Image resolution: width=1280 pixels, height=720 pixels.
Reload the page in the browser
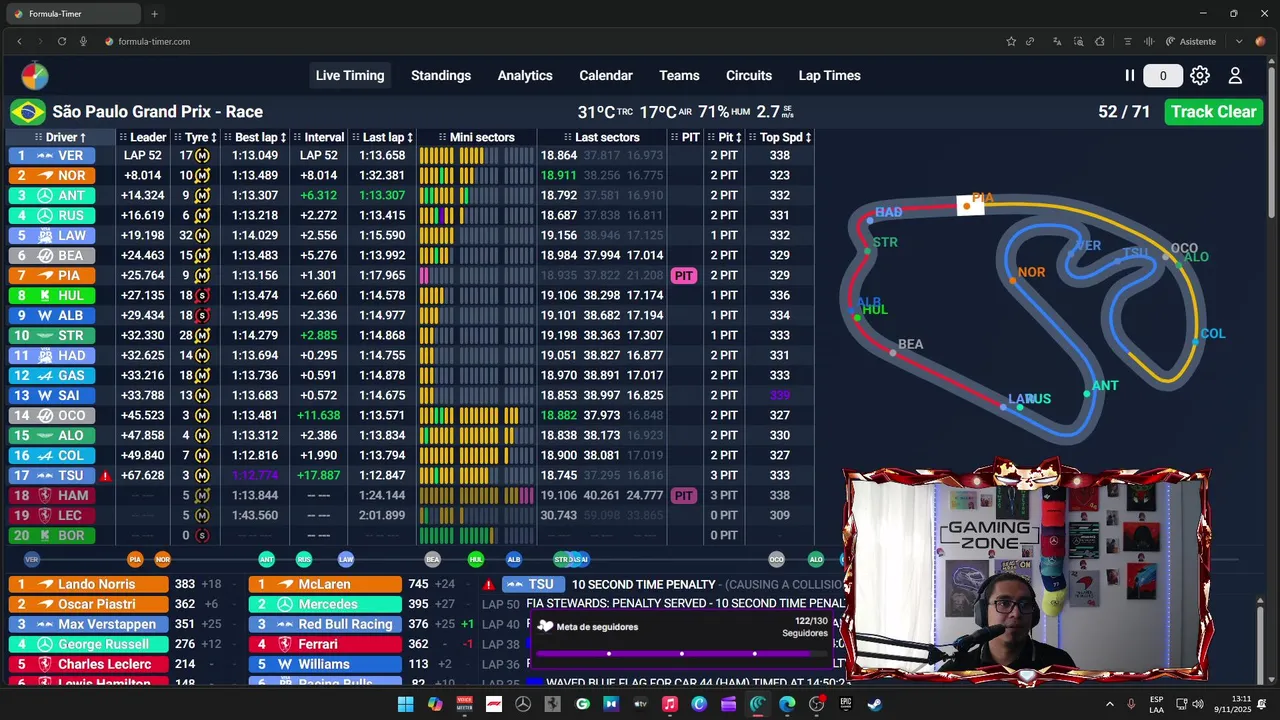click(x=62, y=41)
